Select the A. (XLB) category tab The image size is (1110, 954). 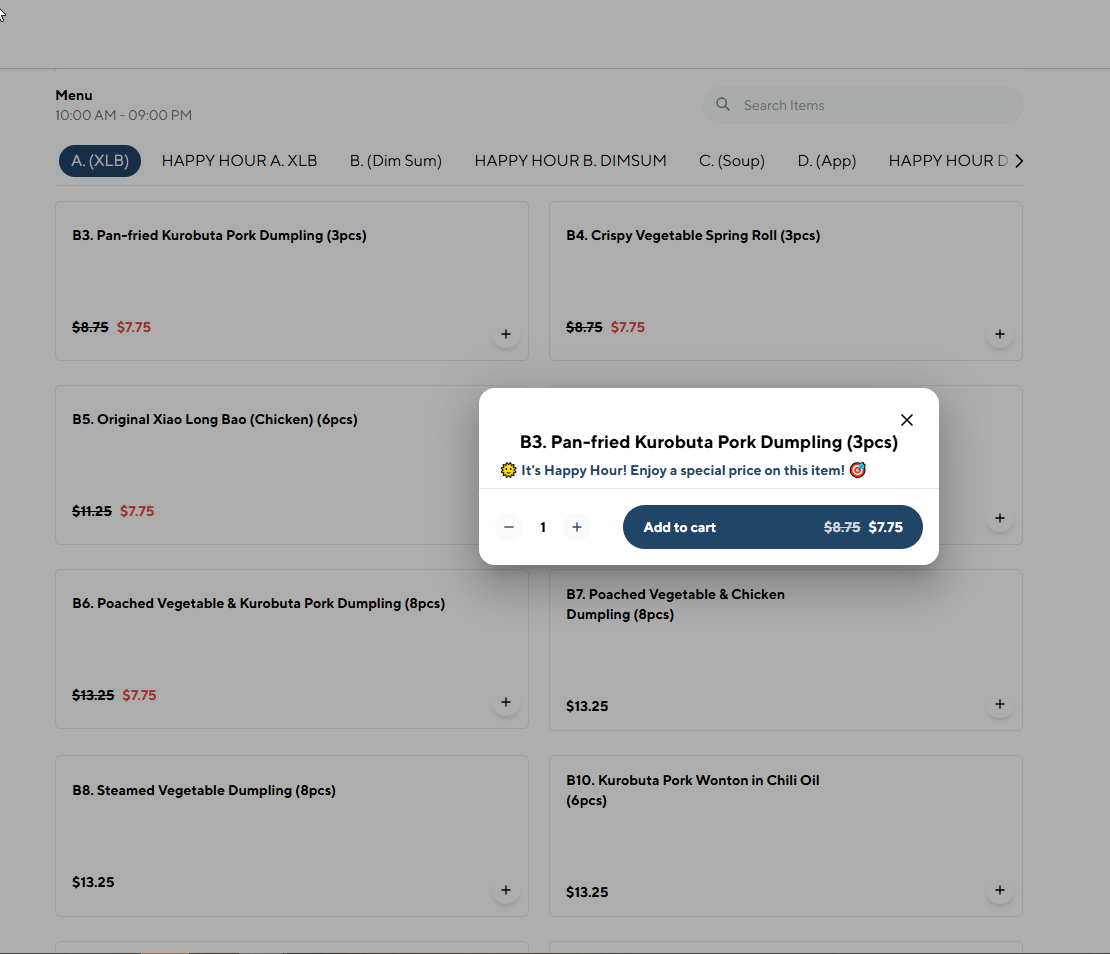pyautogui.click(x=100, y=161)
